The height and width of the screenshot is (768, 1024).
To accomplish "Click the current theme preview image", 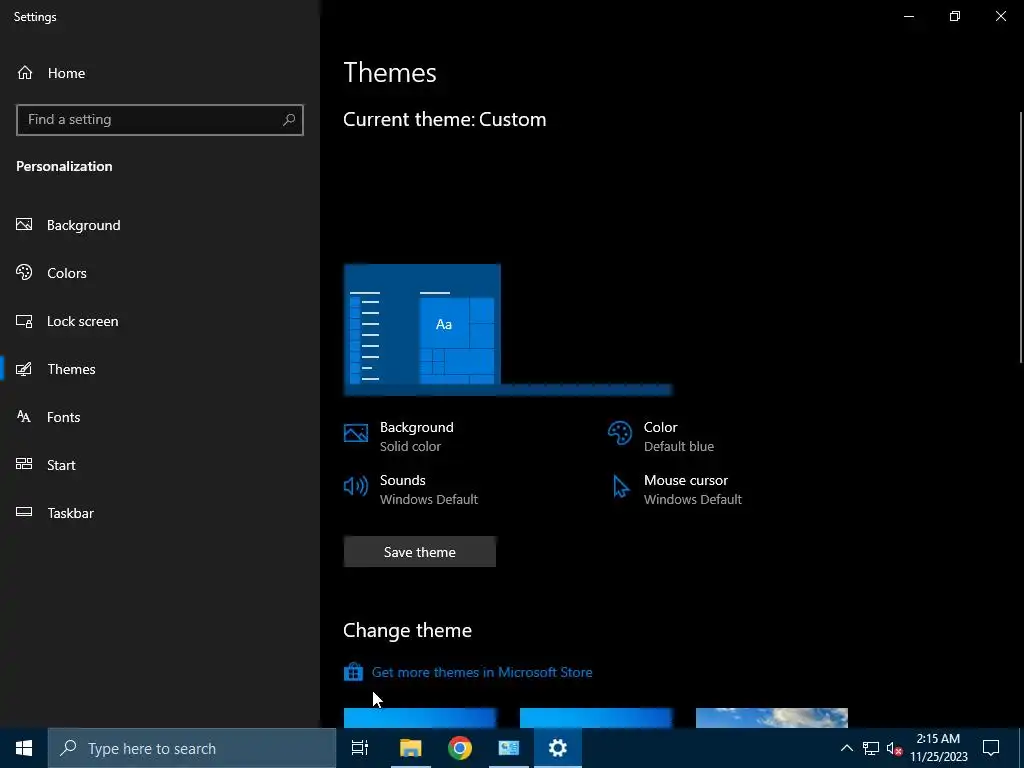I will coord(507,330).
